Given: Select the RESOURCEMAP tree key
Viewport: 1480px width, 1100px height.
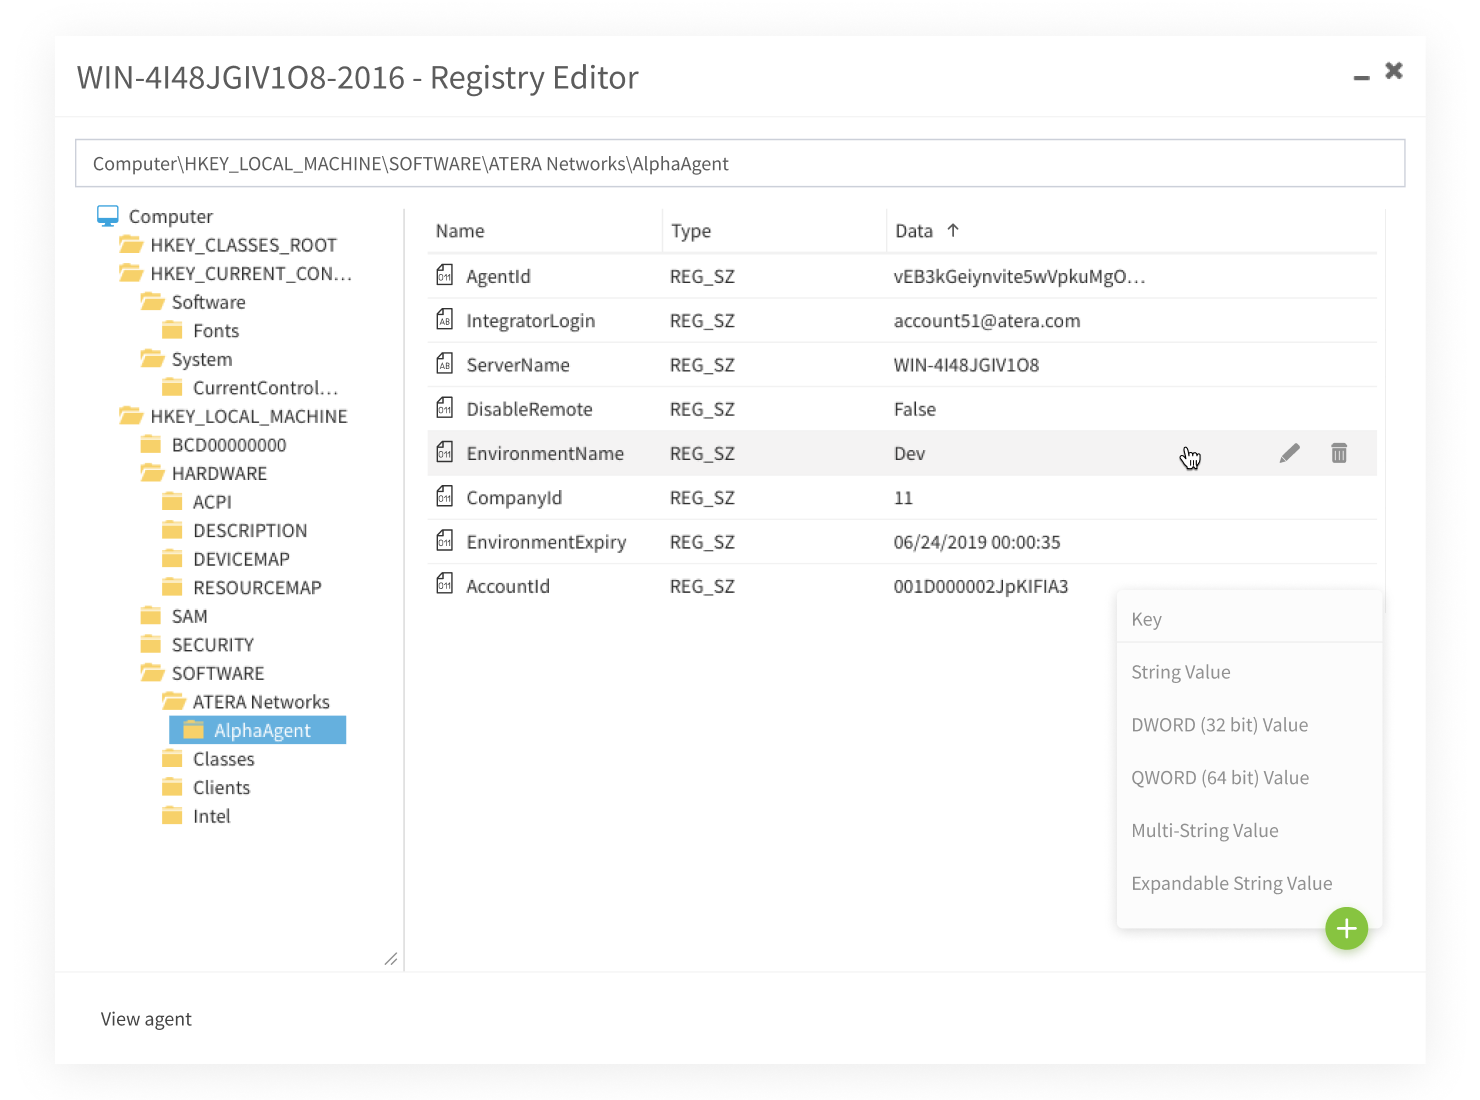Looking at the screenshot, I should [x=257, y=587].
